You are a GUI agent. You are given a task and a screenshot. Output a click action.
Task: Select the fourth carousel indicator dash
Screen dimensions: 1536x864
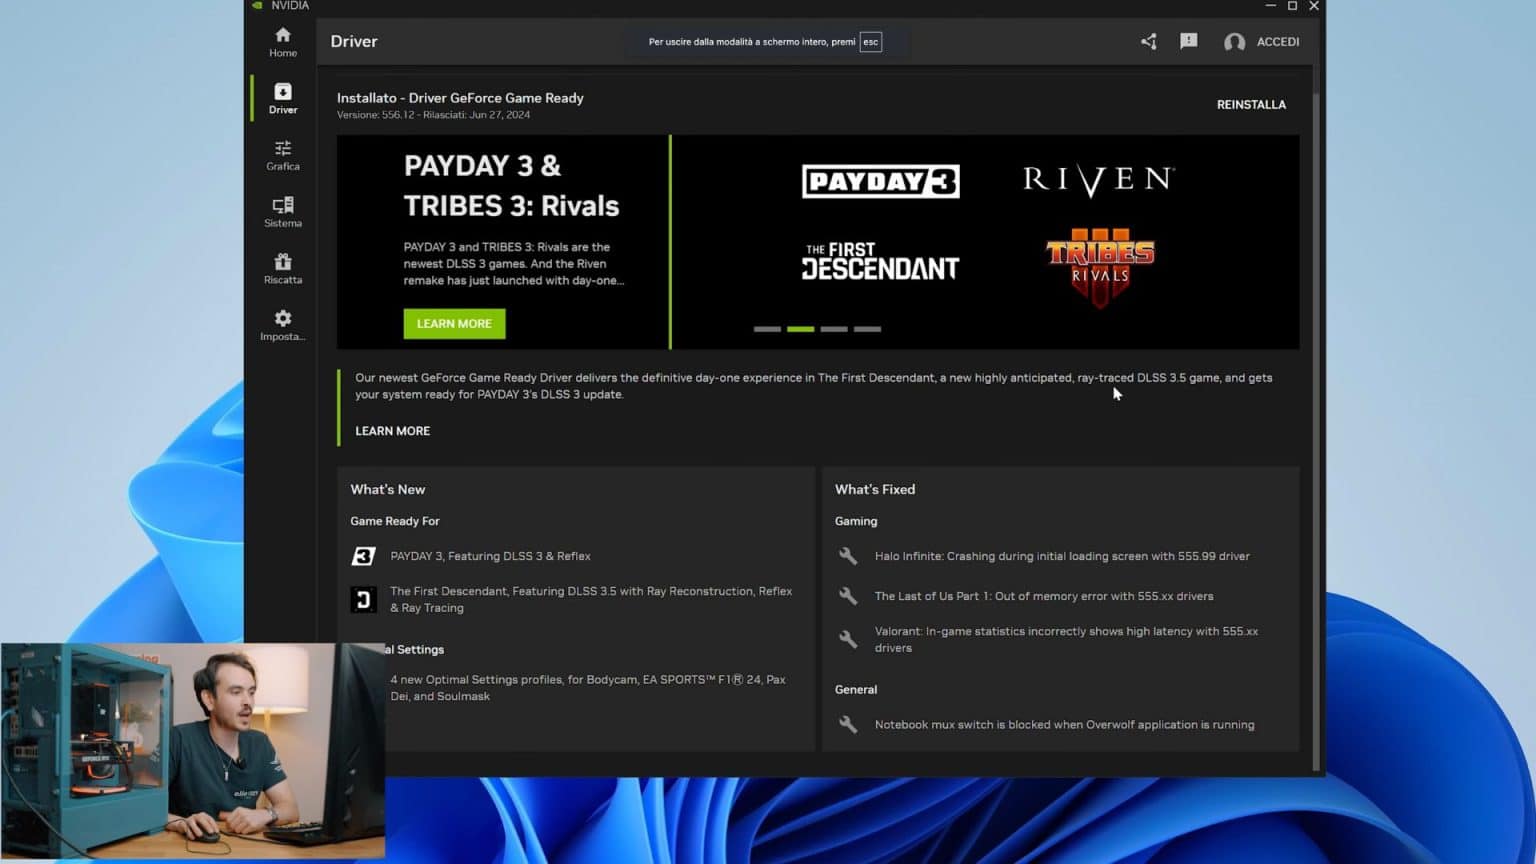coord(867,329)
